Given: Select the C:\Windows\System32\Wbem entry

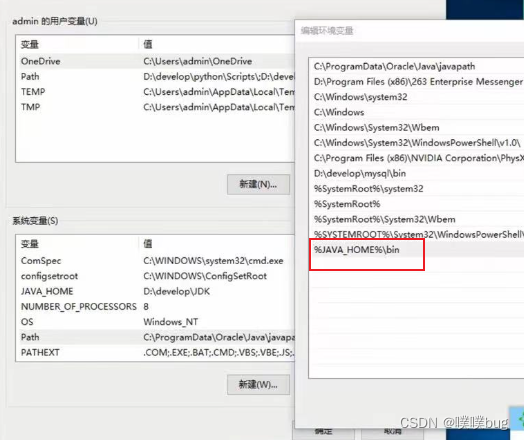Looking at the screenshot, I should [x=416, y=128].
